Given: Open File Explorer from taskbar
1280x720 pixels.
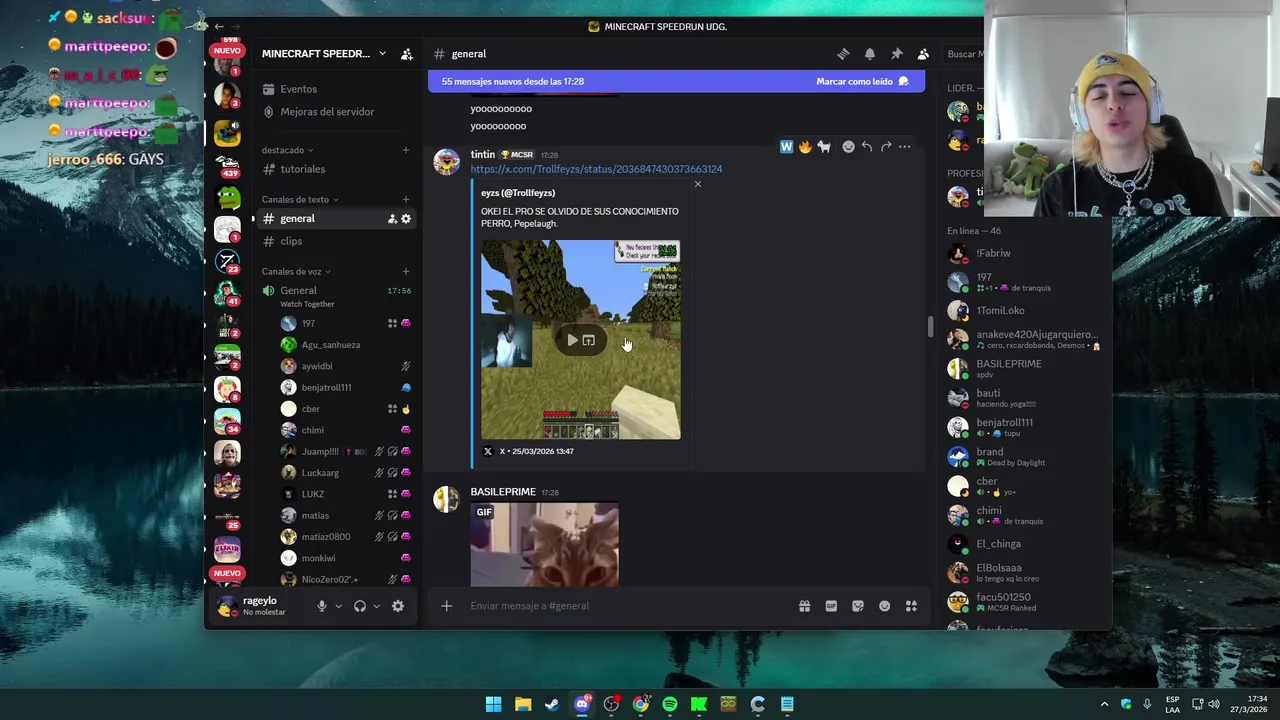Looking at the screenshot, I should [523, 704].
